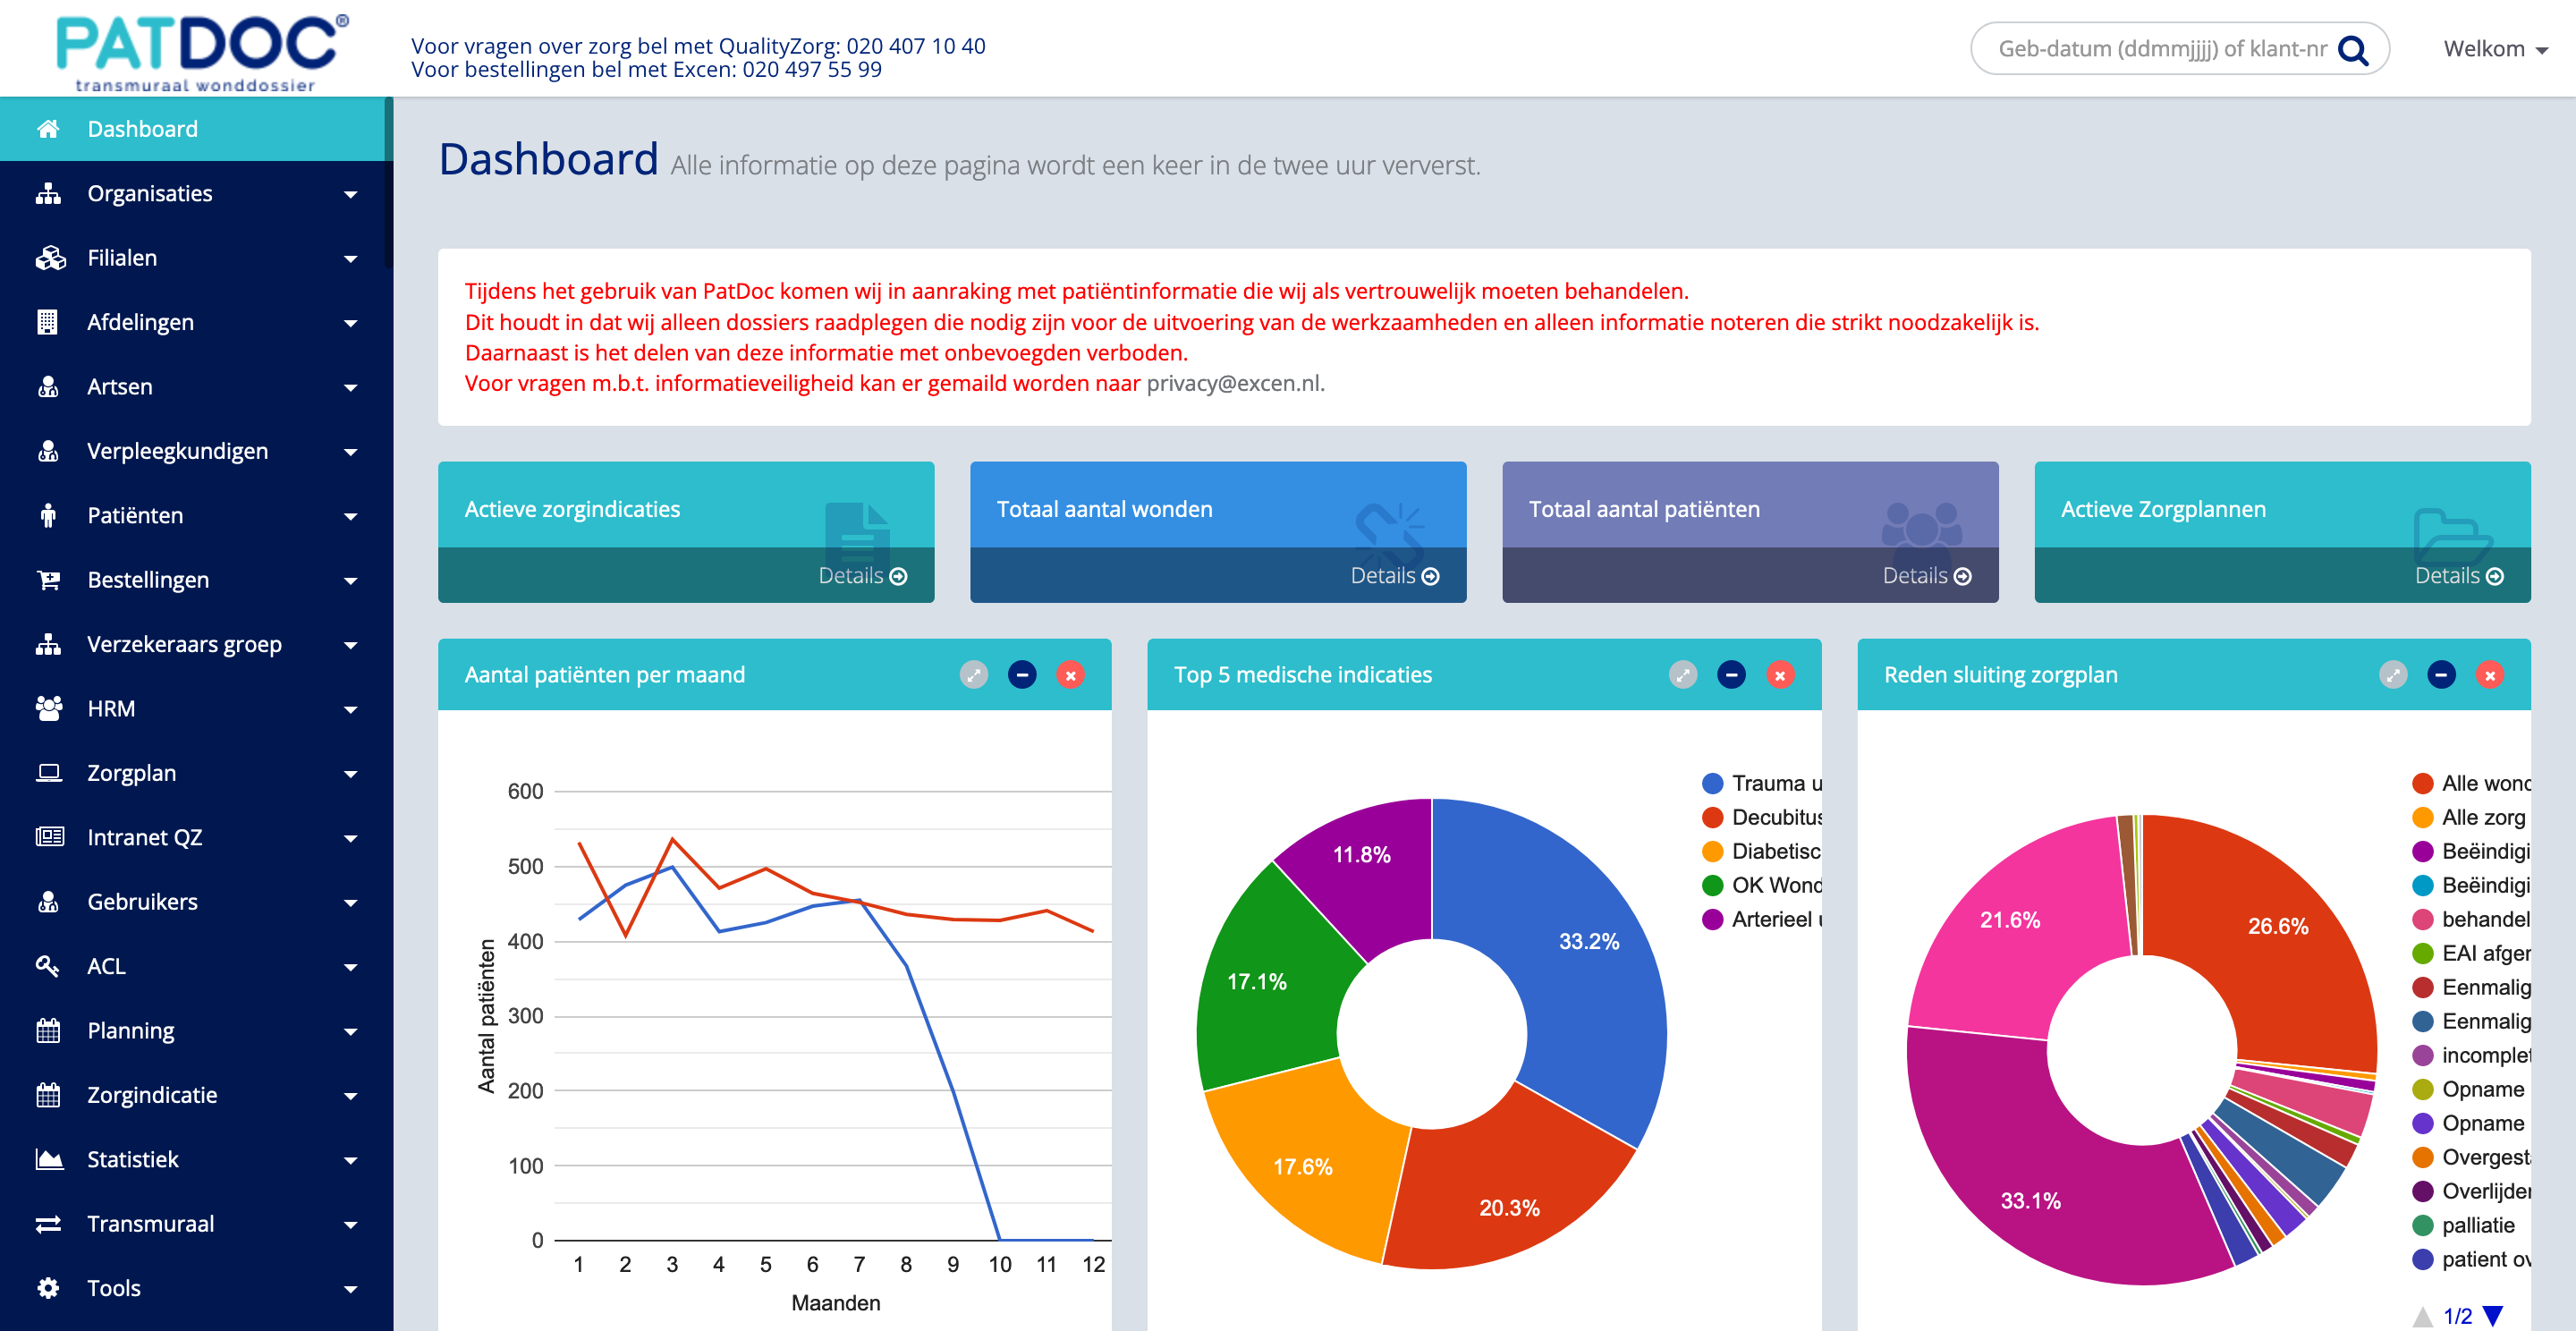
Task: Click the search magnifier icon
Action: 2353,50
